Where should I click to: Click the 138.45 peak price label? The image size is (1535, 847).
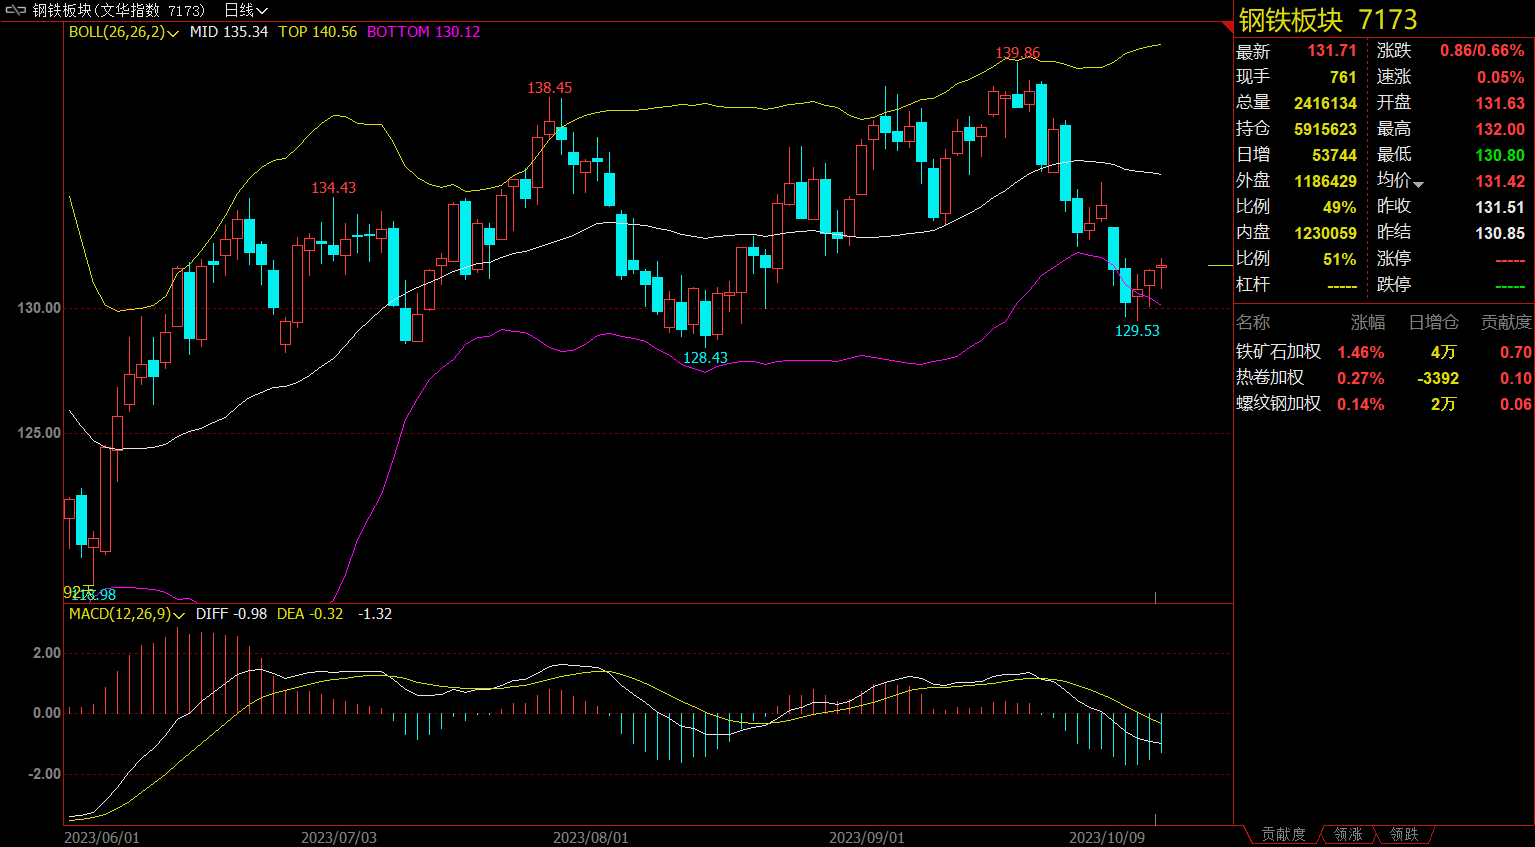[550, 88]
